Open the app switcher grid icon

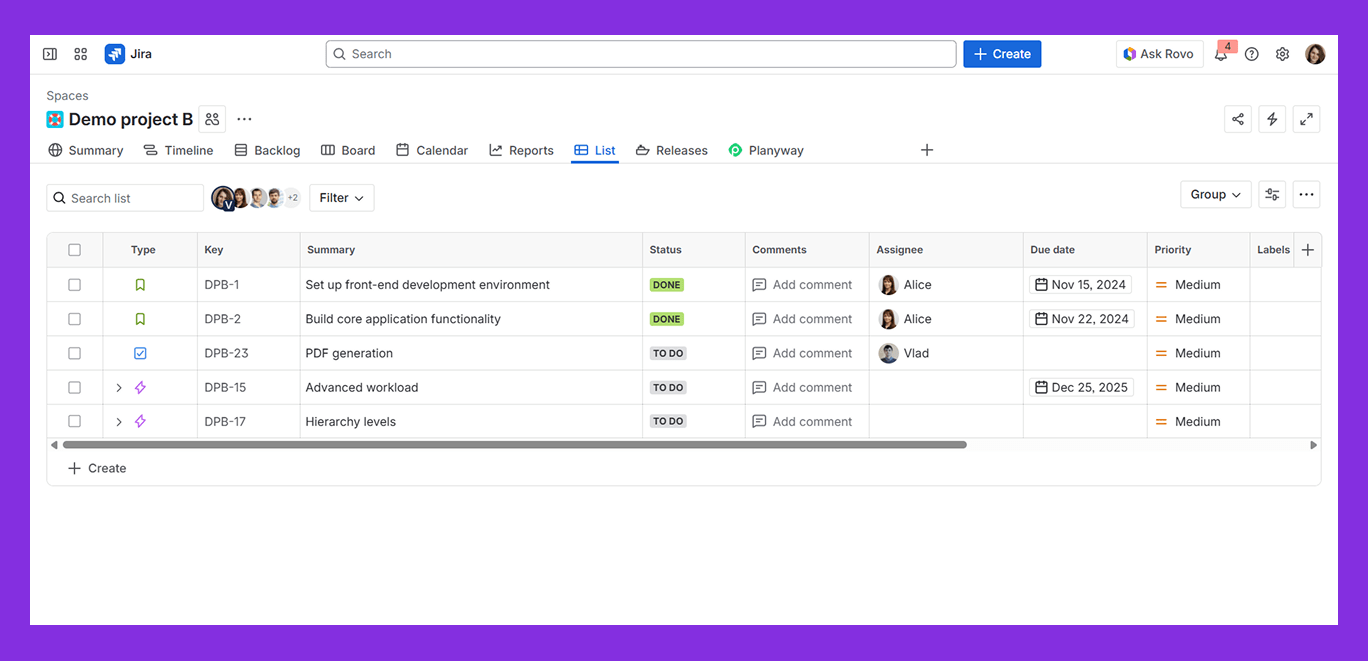[80, 54]
